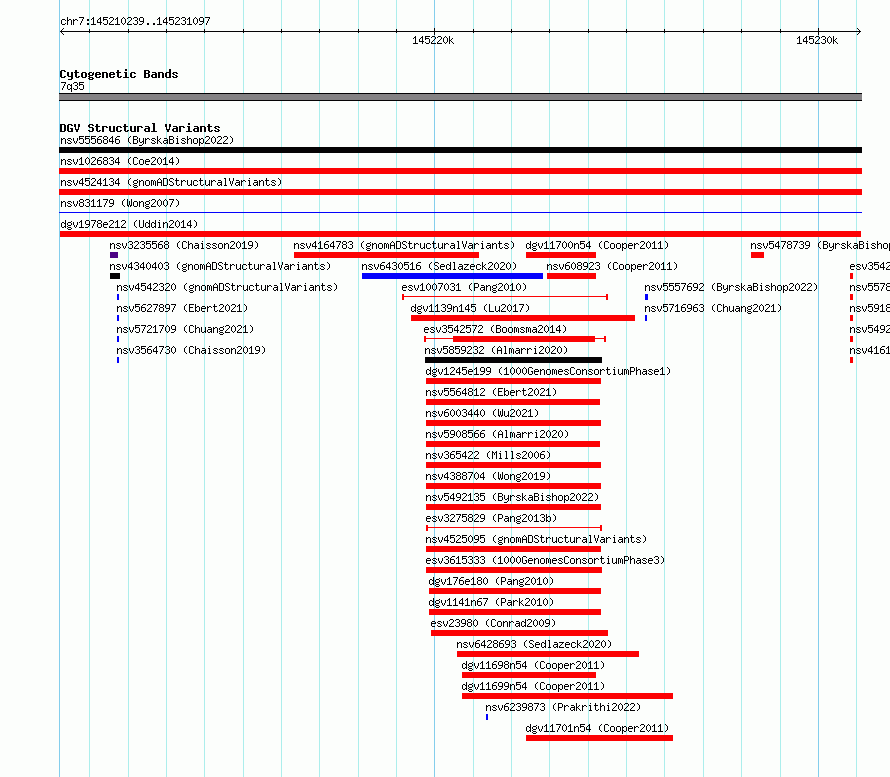The width and height of the screenshot is (890, 777).
Task: Click the nsv5556846 (ByrskaBishop2022) variant label
Action: coord(147,140)
